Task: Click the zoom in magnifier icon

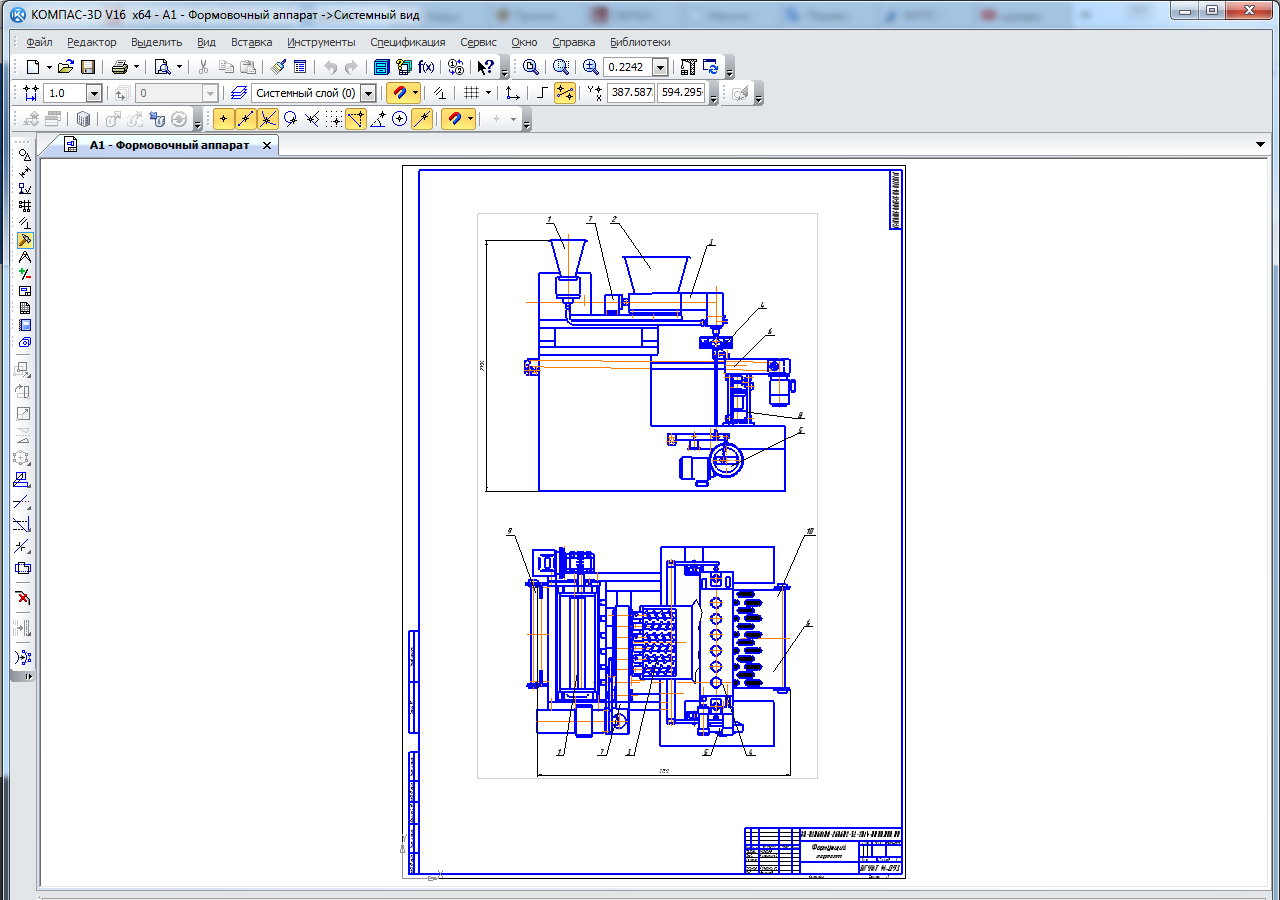Action: [x=591, y=67]
